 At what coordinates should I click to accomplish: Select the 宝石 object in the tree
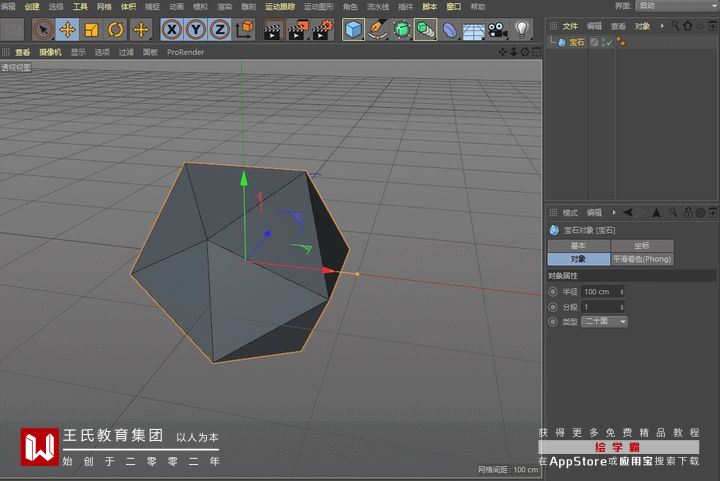click(577, 42)
